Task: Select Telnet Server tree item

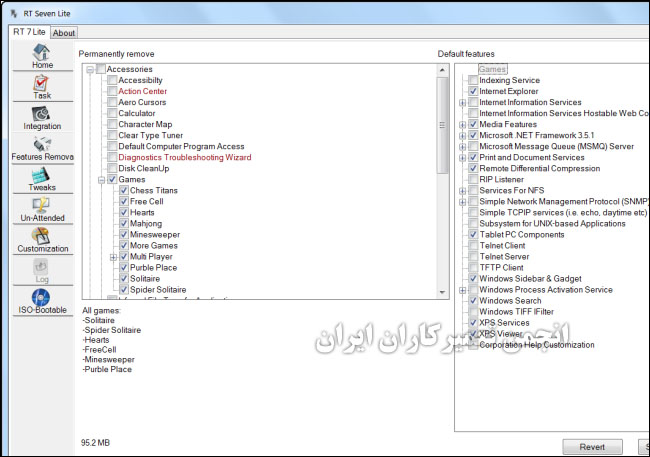Action: pos(504,257)
